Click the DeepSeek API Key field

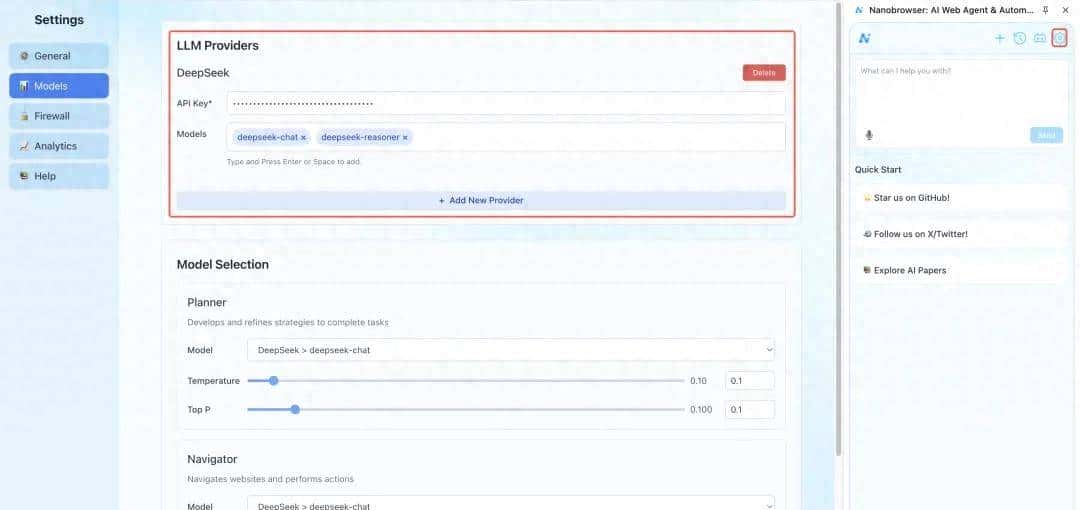coord(506,103)
